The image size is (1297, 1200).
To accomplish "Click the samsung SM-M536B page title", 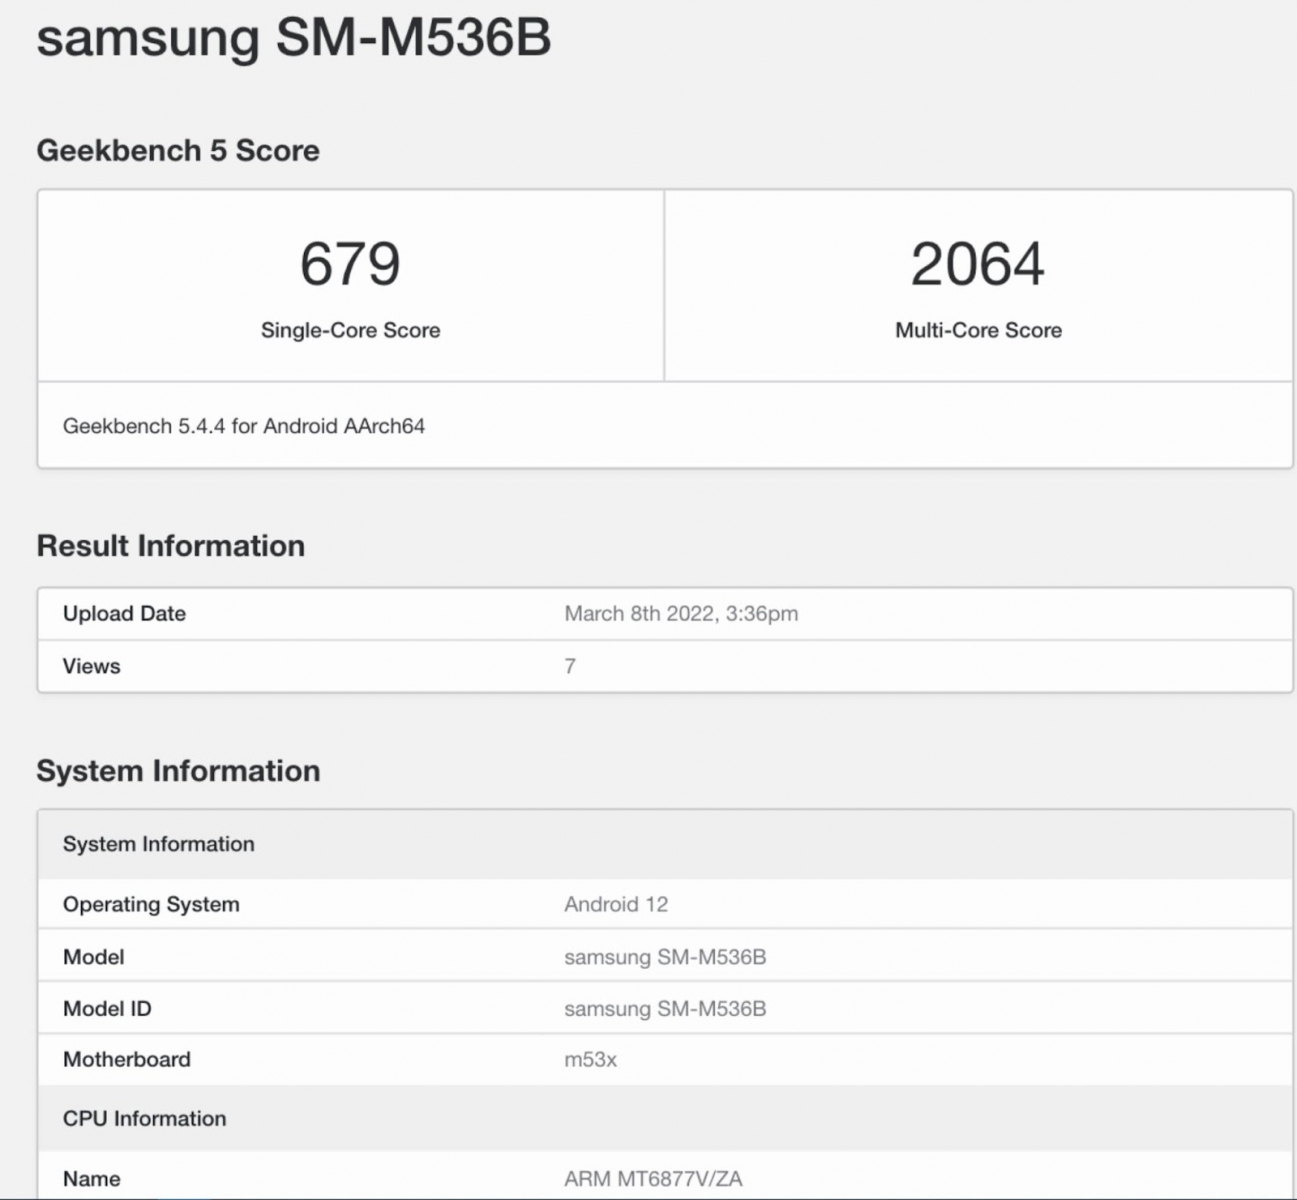I will tap(293, 38).
